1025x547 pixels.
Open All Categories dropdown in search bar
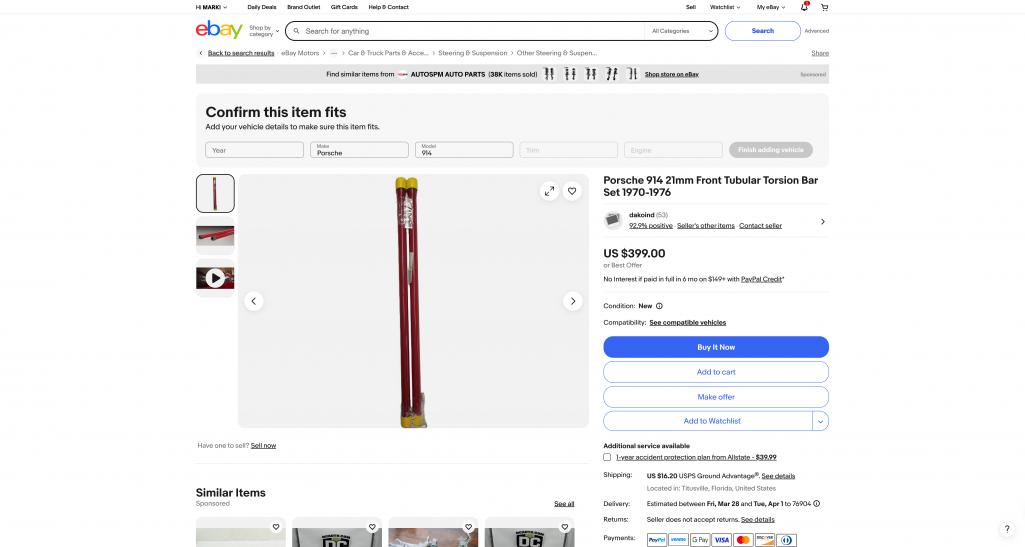[x=682, y=31]
